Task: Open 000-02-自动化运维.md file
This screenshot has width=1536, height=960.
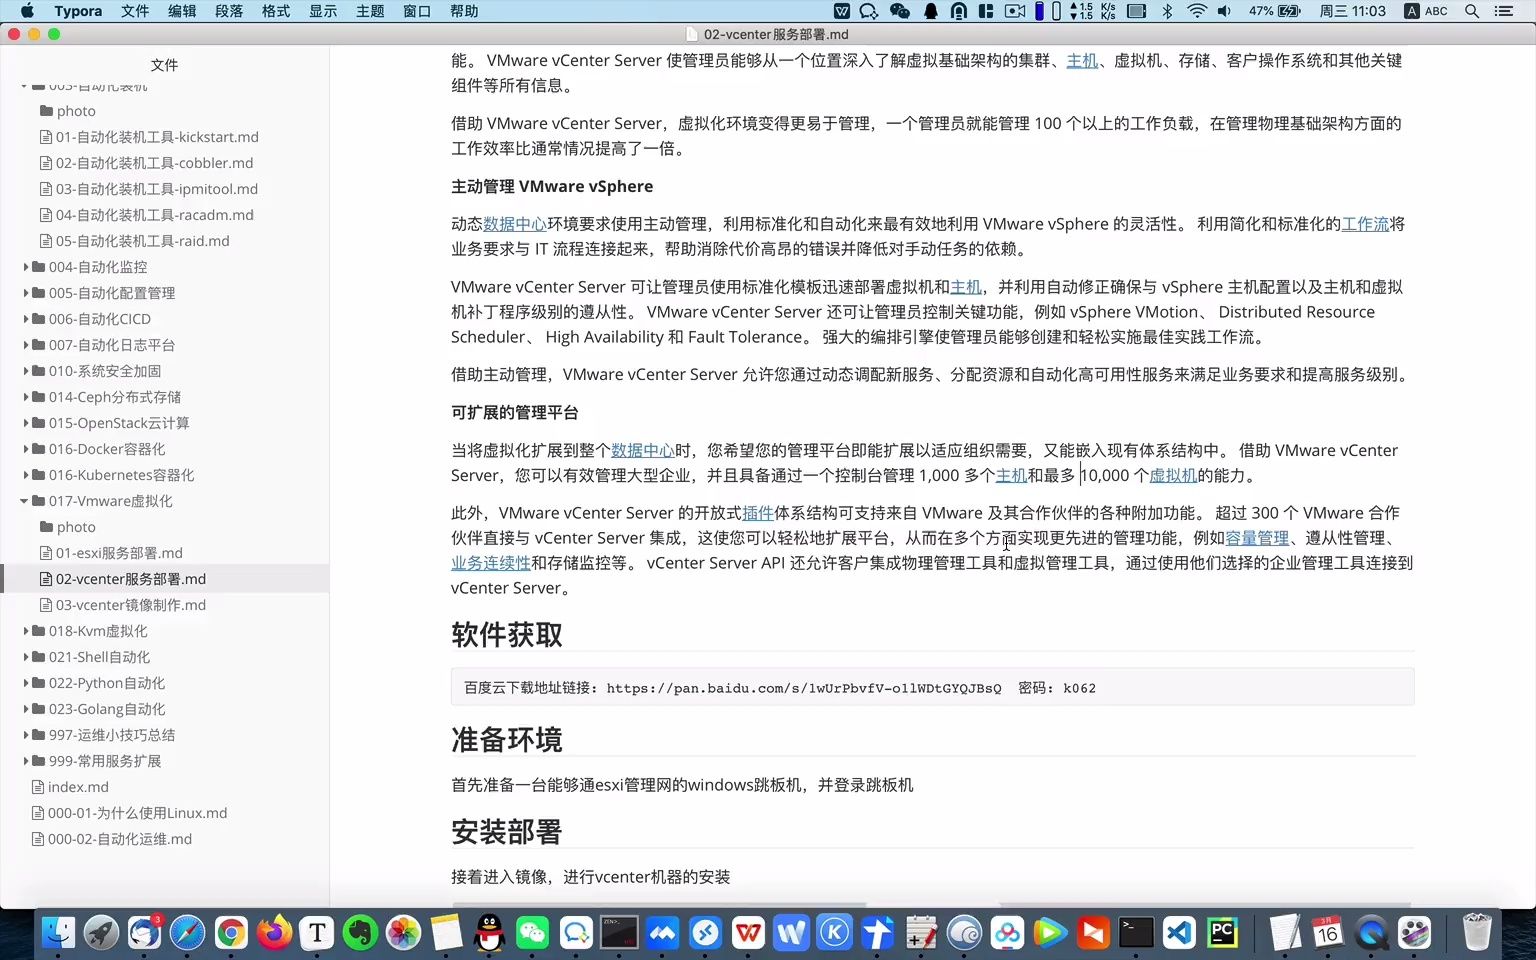Action: 120,839
